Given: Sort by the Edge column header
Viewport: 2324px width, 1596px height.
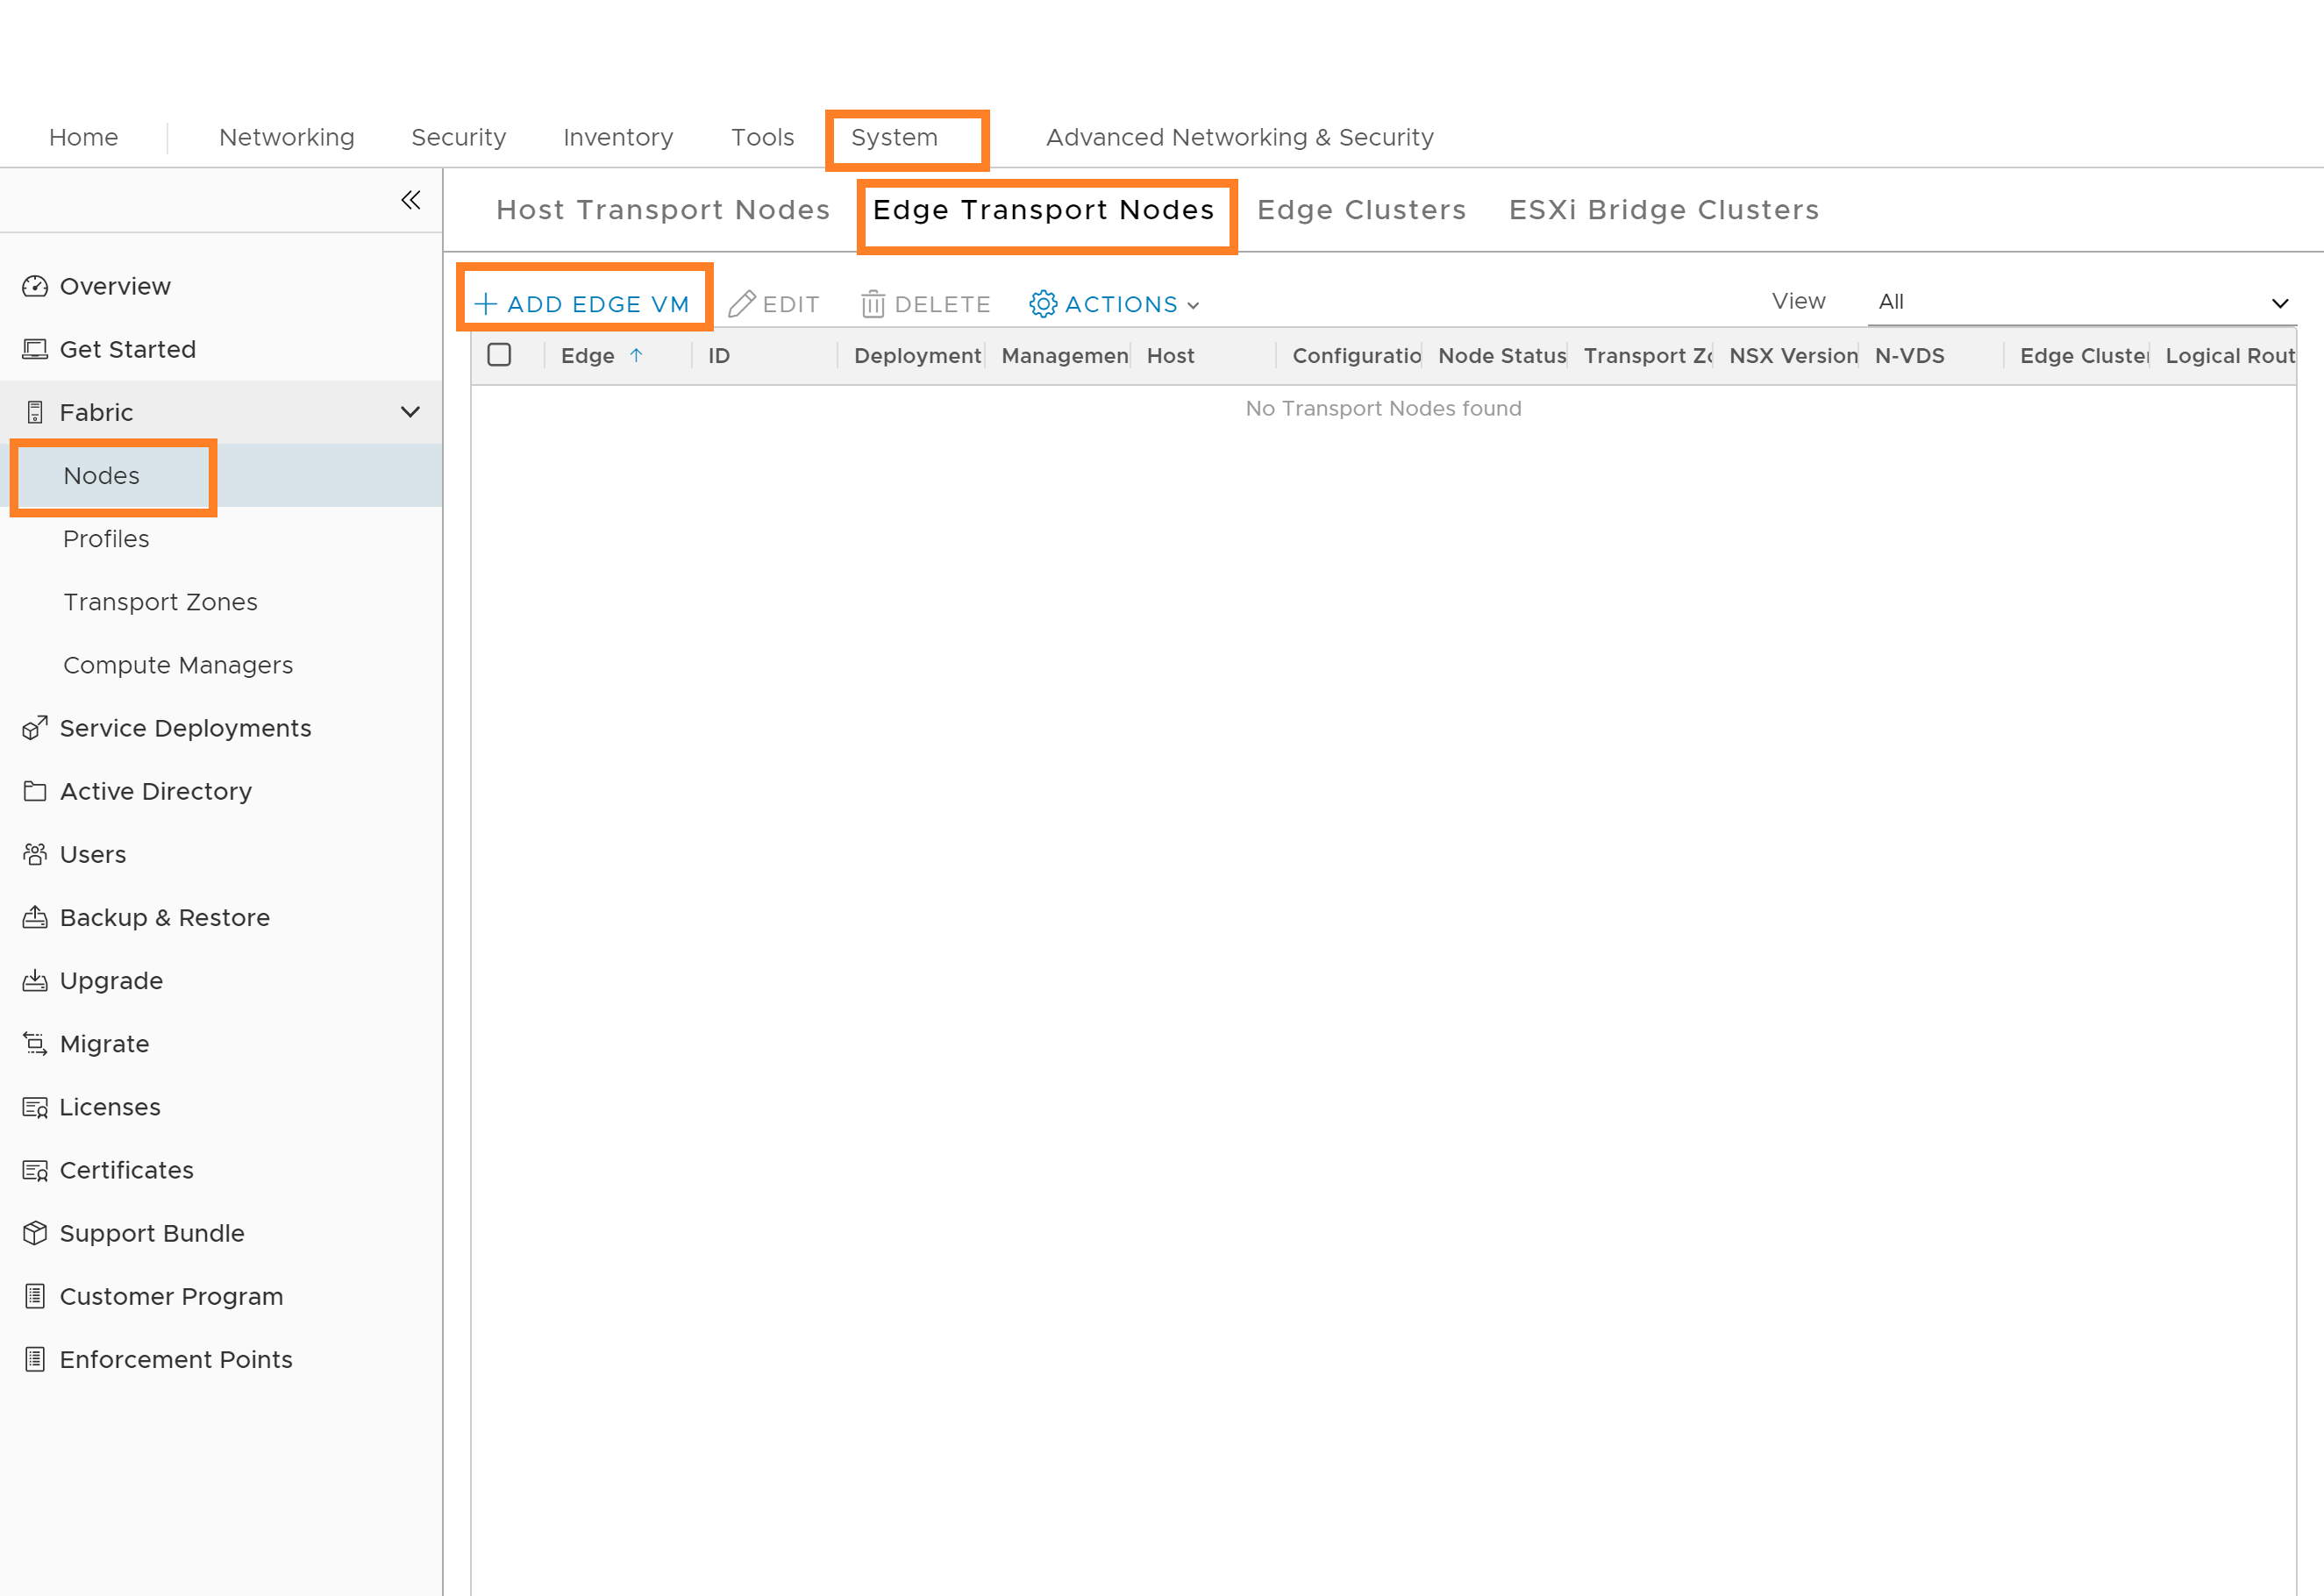Looking at the screenshot, I should pyautogui.click(x=588, y=356).
